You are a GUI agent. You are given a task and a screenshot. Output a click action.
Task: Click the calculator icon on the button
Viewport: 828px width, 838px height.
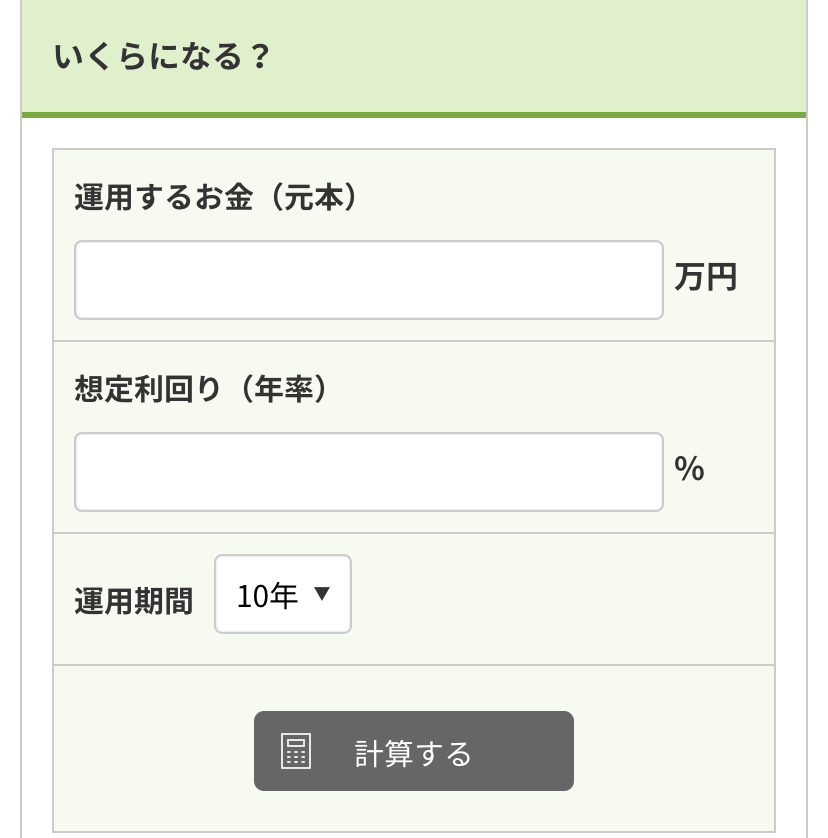(x=296, y=751)
